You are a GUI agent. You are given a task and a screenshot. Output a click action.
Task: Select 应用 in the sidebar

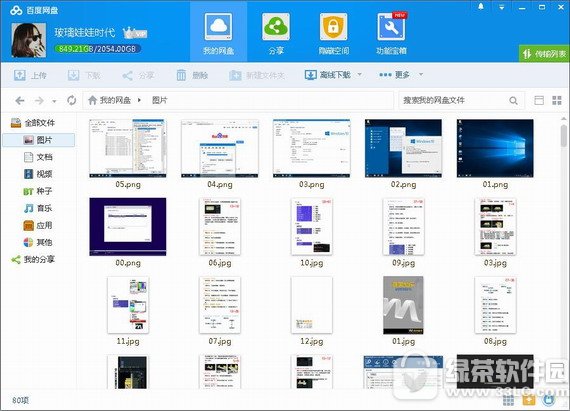tap(39, 225)
